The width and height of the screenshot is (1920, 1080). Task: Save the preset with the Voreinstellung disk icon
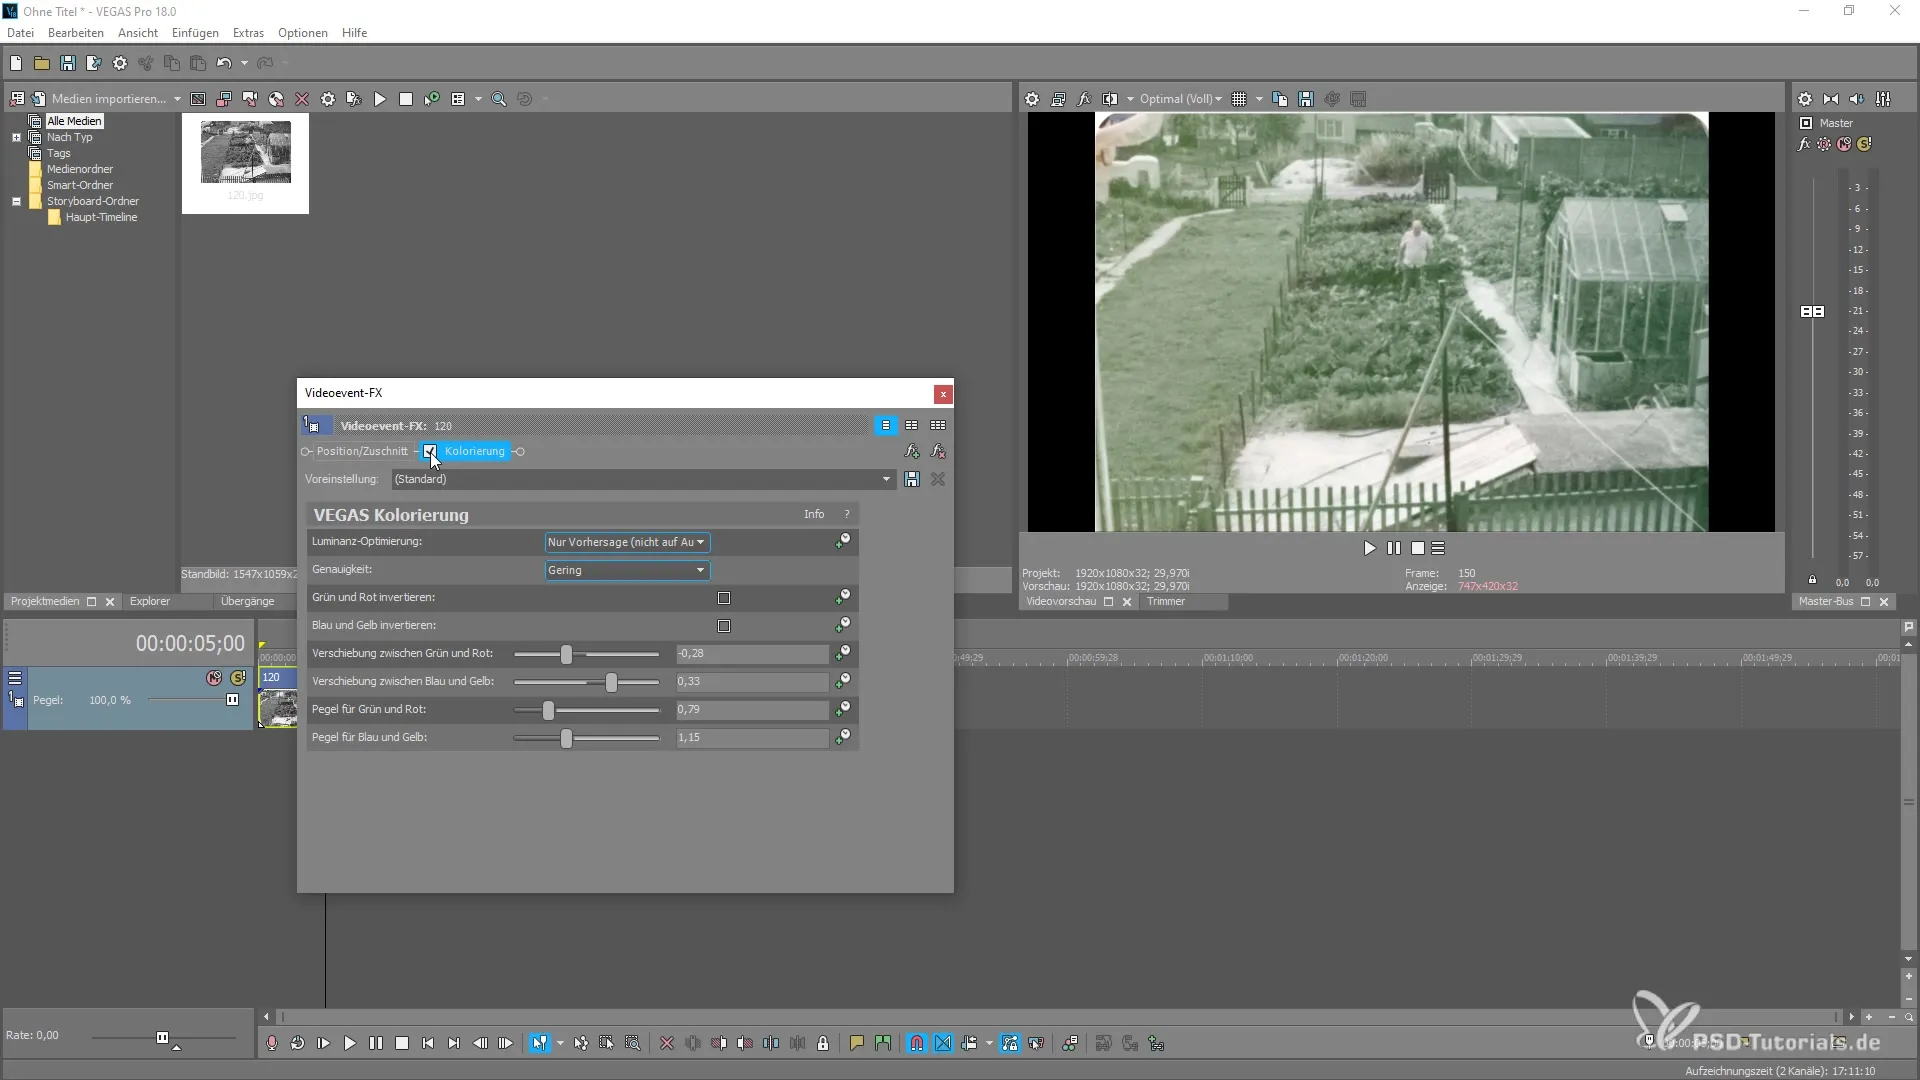(x=912, y=480)
